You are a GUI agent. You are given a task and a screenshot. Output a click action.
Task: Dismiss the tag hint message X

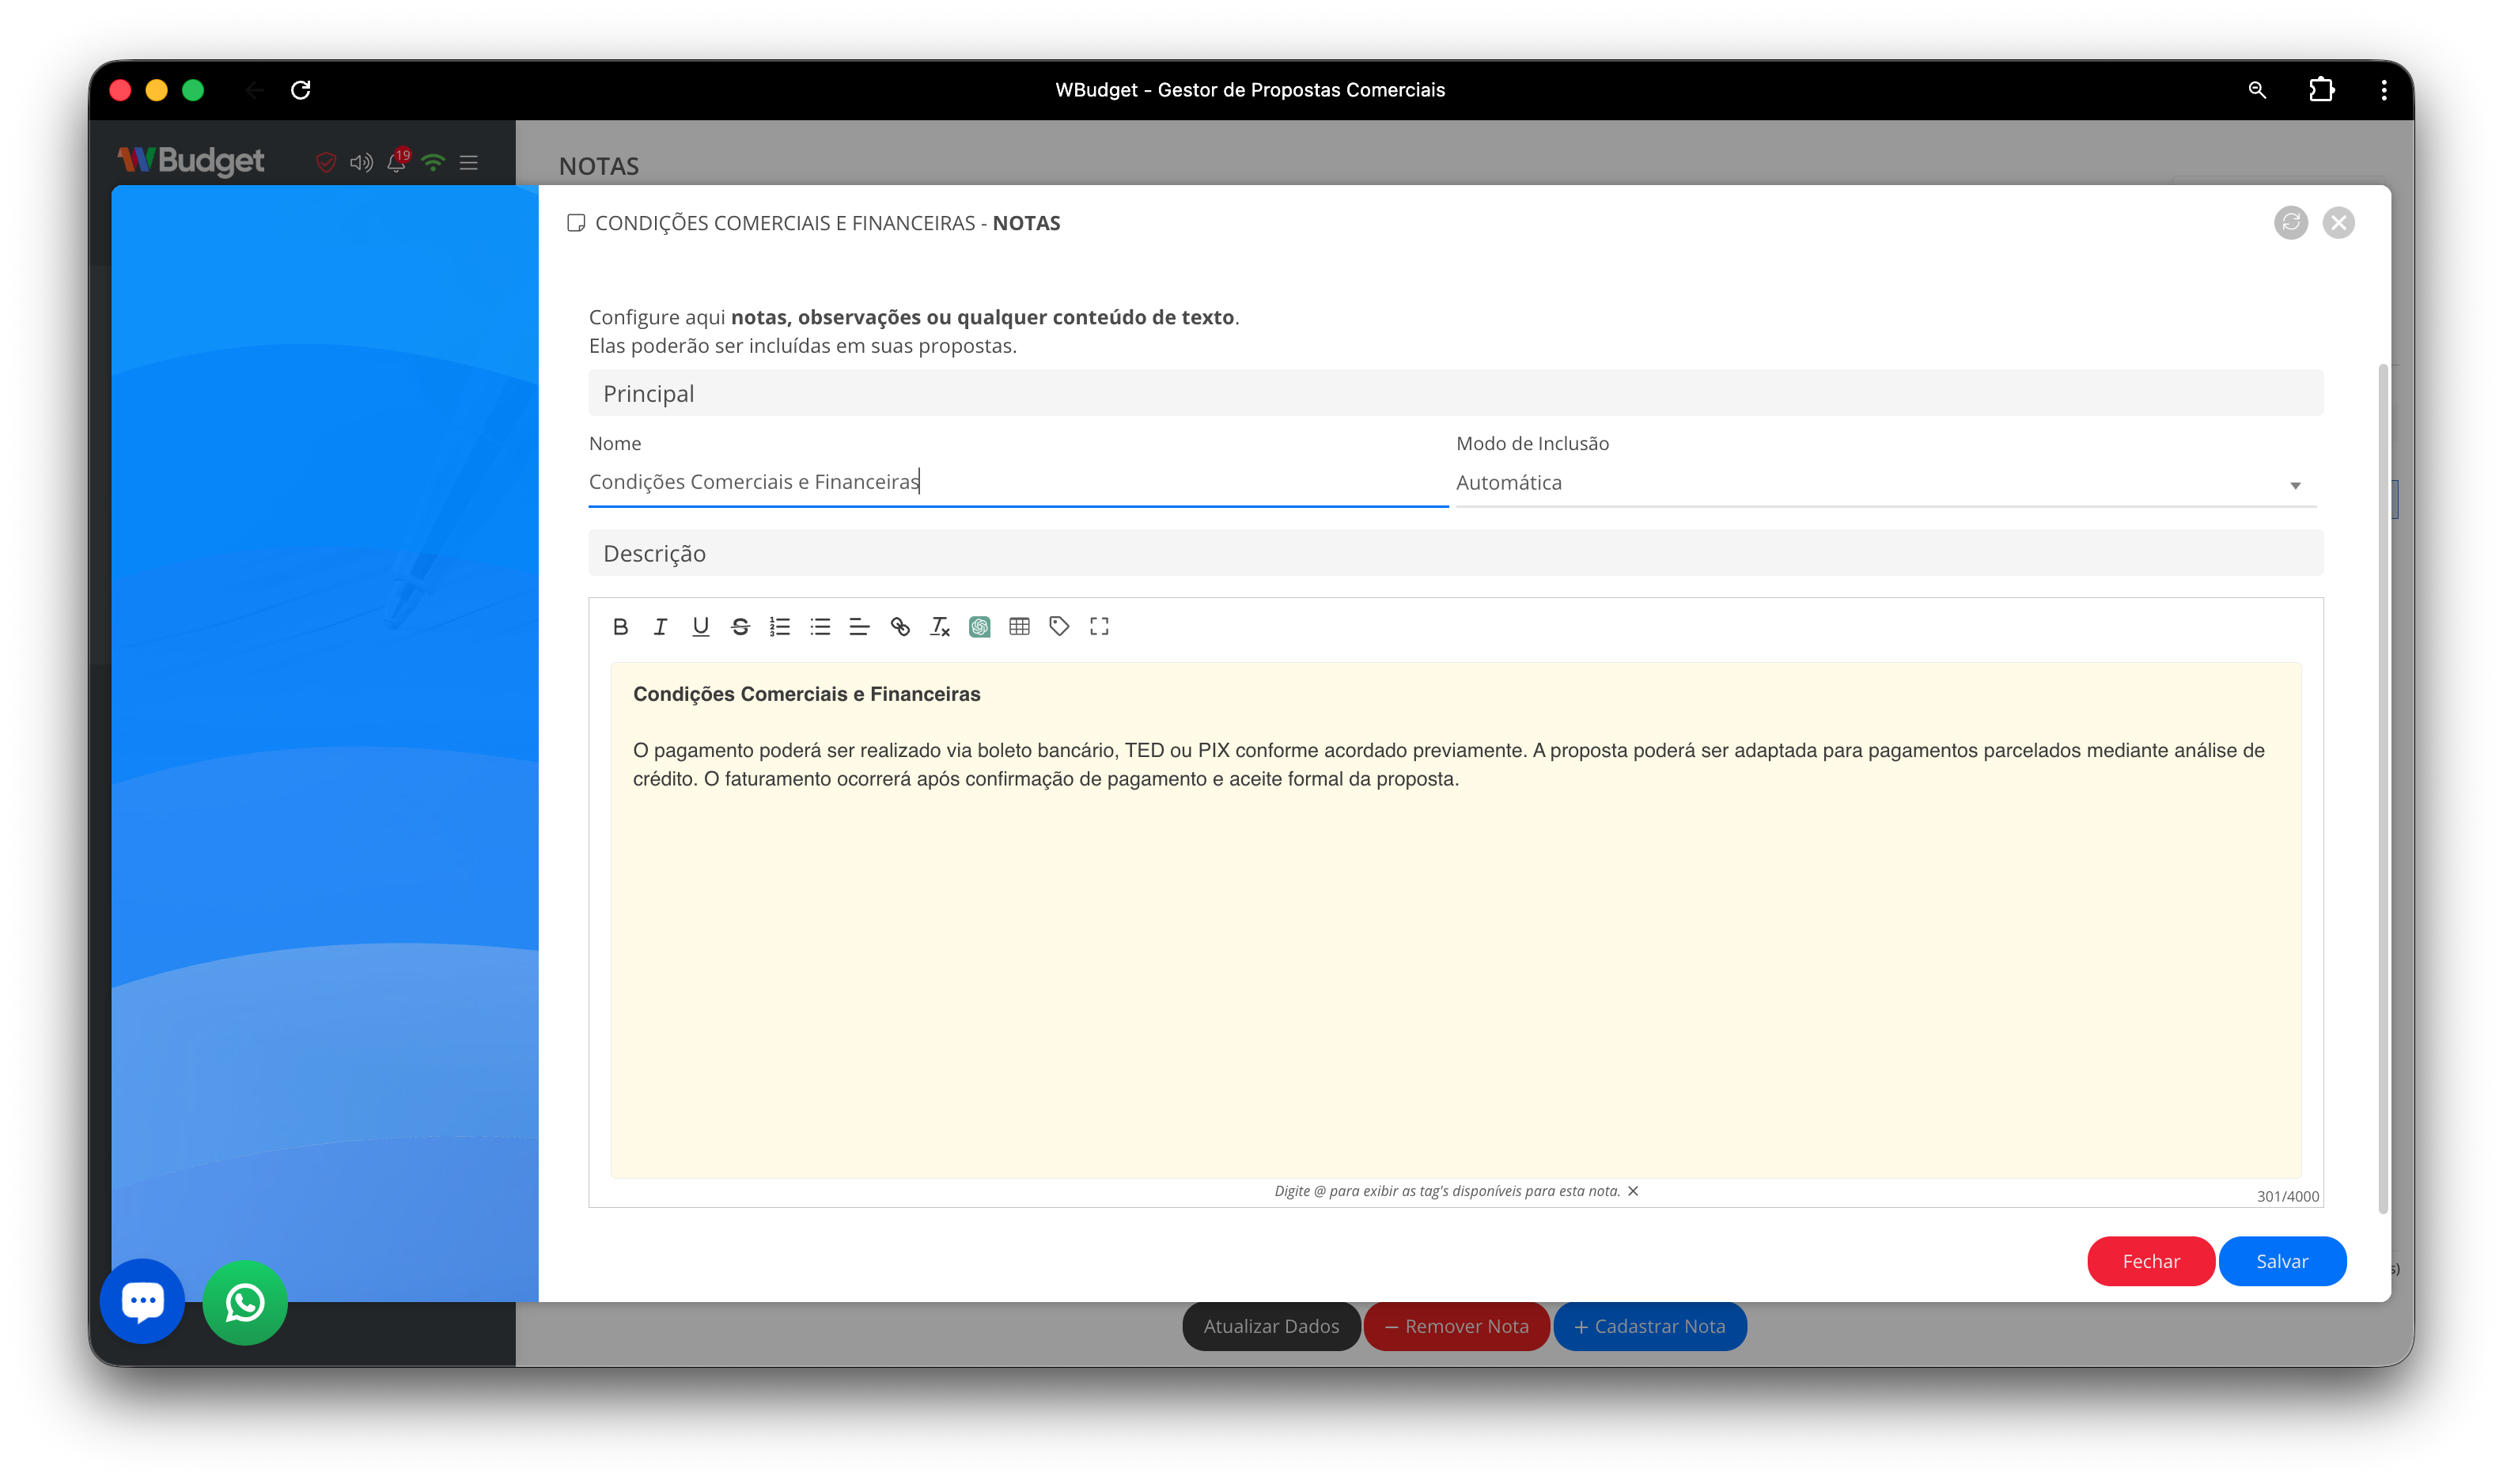pos(1633,1191)
